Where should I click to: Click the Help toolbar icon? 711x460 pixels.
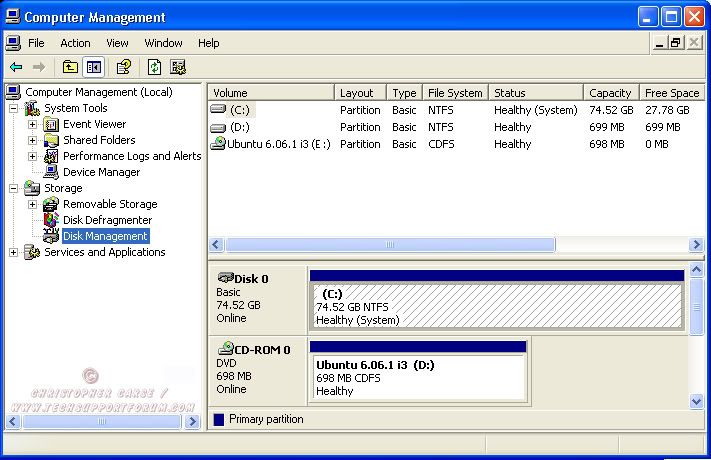click(x=124, y=67)
